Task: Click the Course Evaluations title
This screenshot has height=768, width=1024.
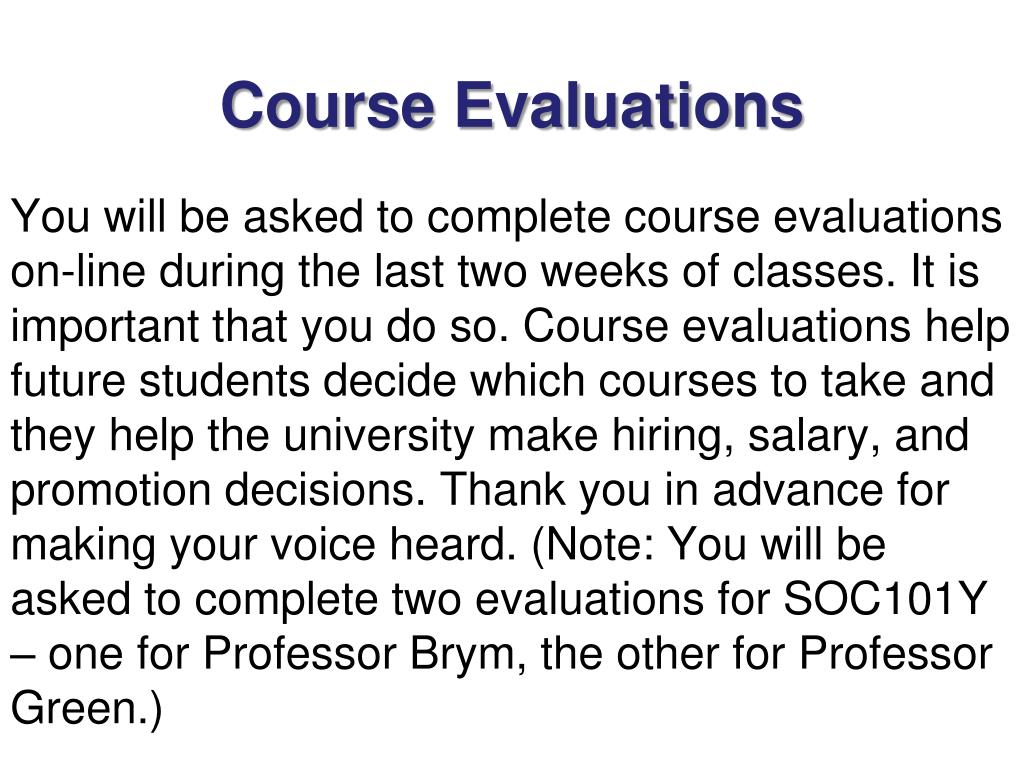Action: point(512,104)
